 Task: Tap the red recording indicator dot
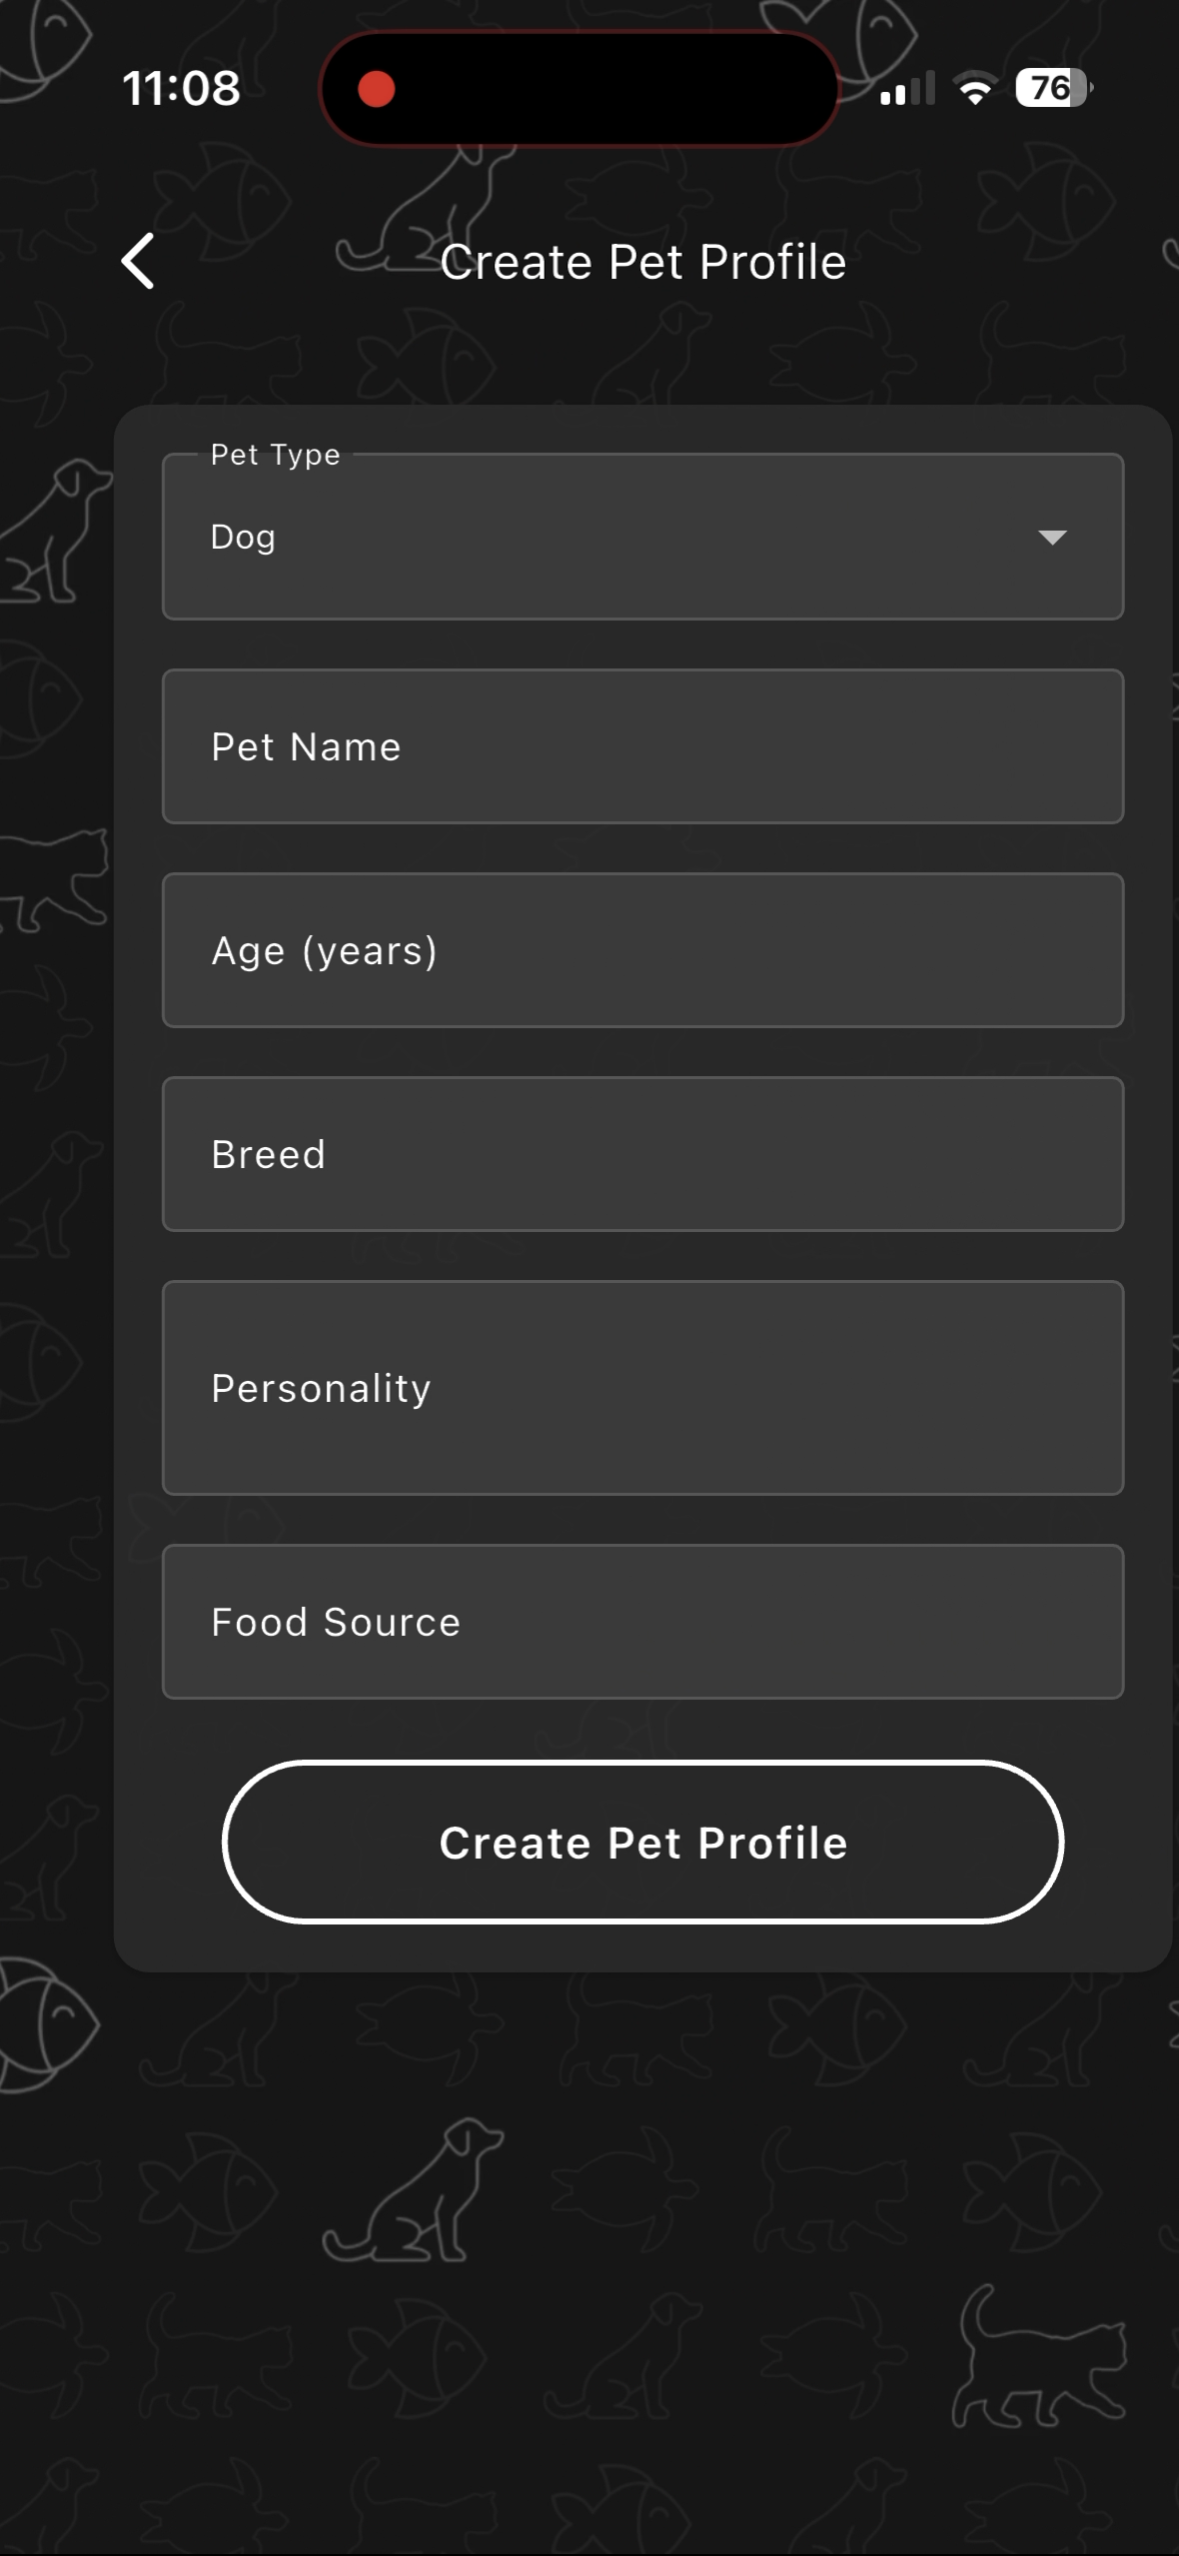click(x=377, y=89)
